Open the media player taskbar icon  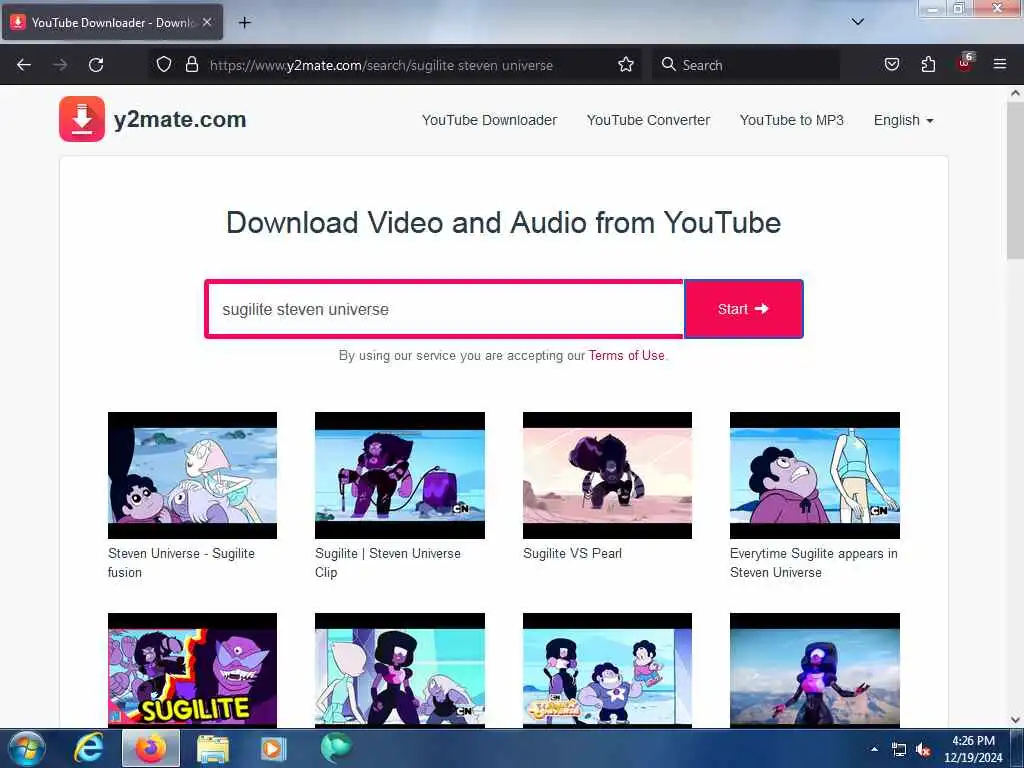tap(273, 748)
